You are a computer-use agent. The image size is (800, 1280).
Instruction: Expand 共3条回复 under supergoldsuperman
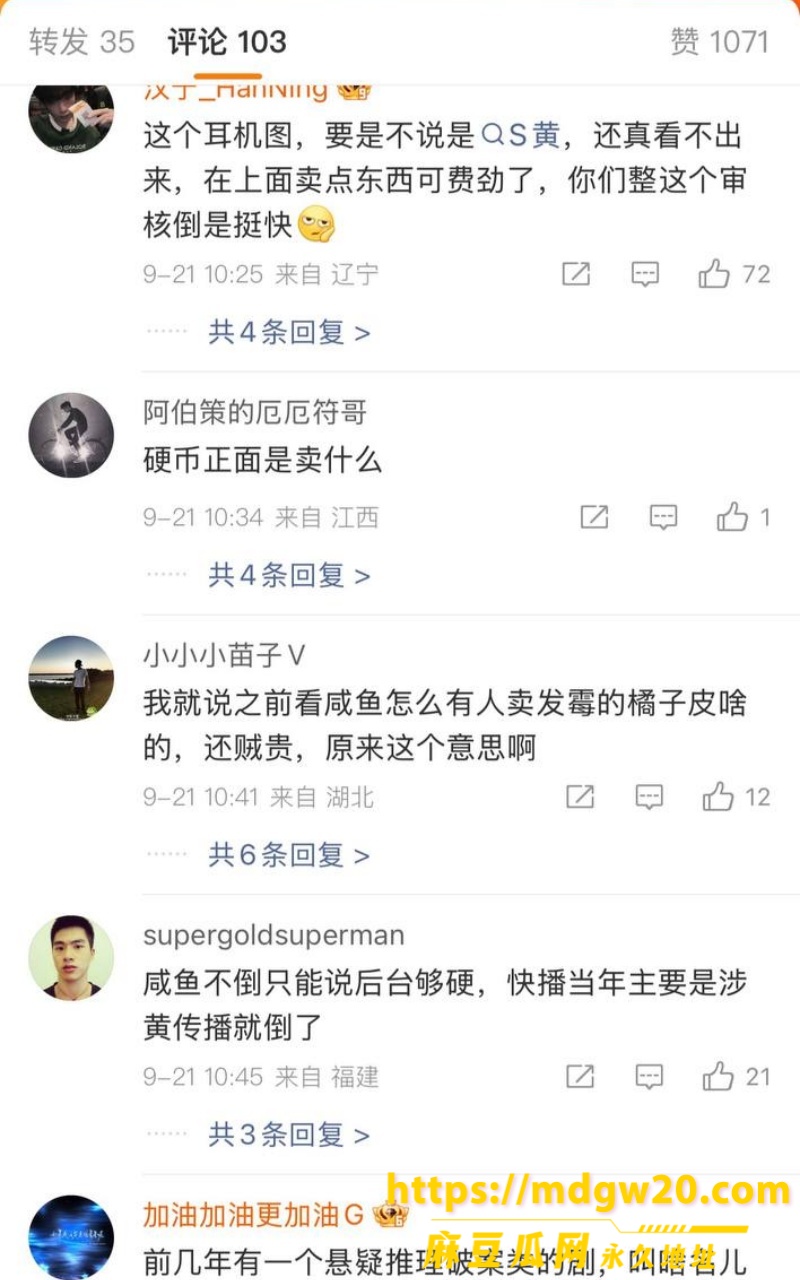tap(289, 1135)
